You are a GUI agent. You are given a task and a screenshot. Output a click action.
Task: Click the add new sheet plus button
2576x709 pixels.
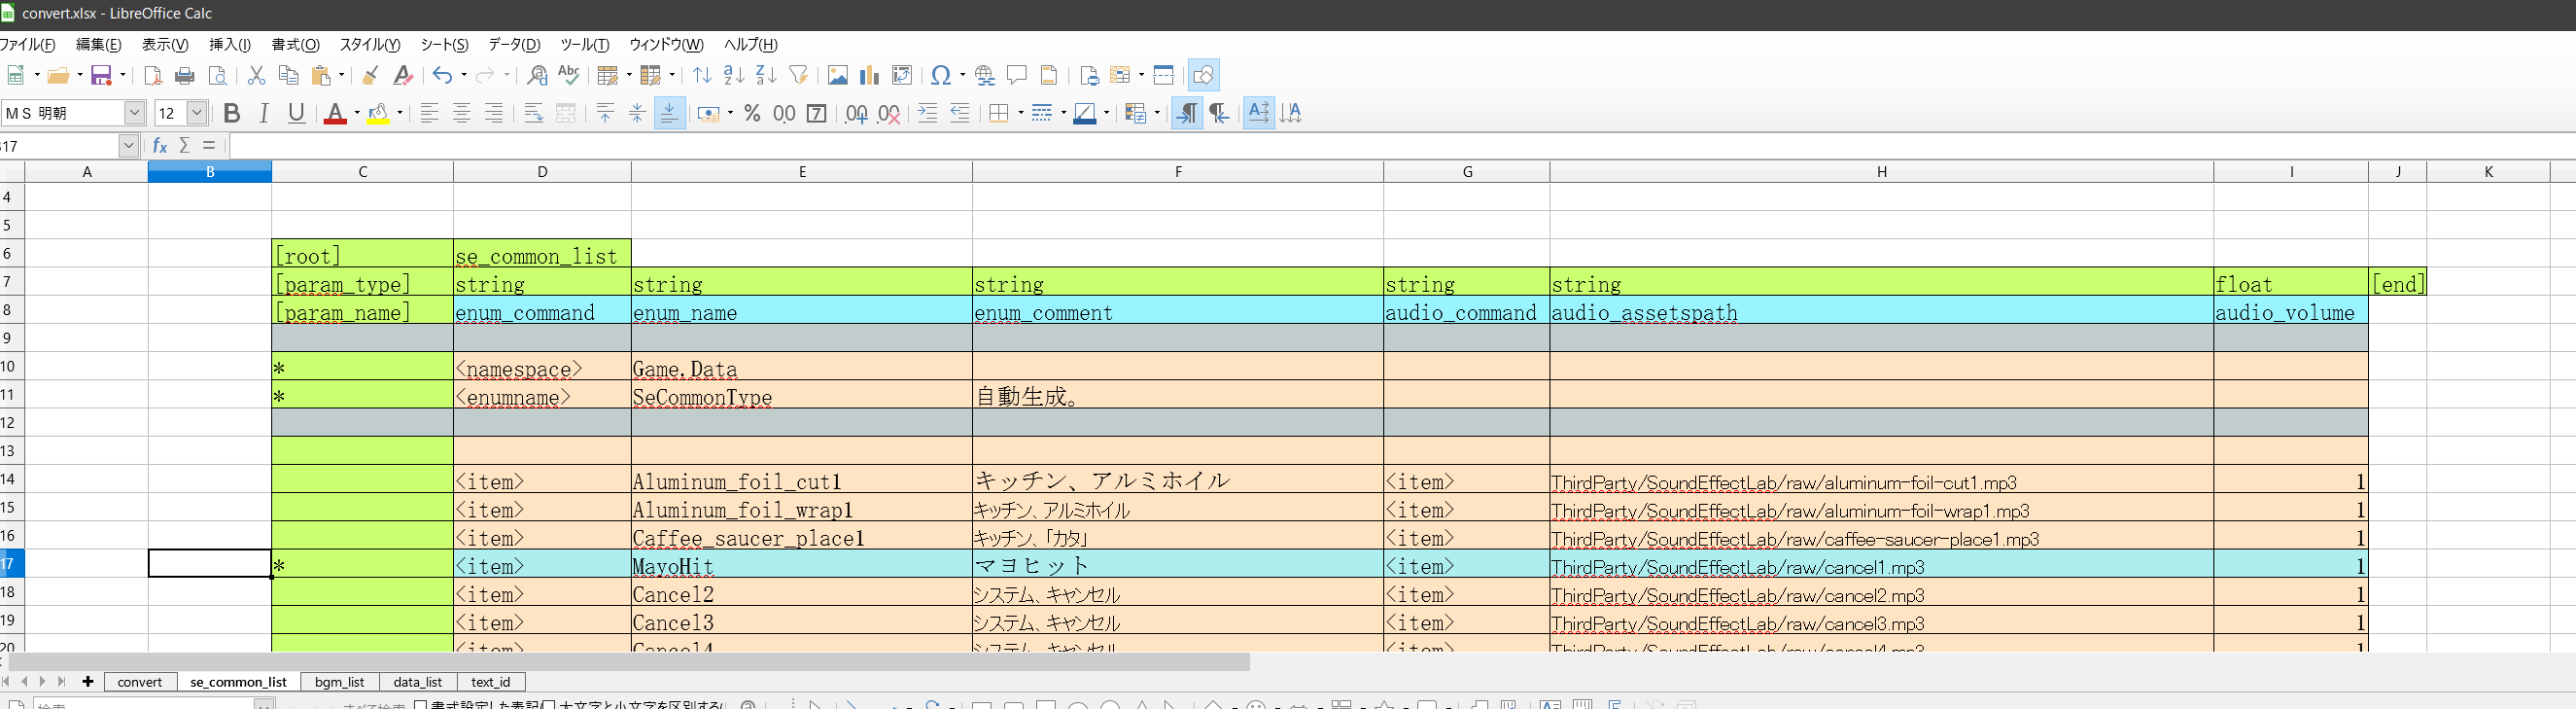(x=88, y=682)
